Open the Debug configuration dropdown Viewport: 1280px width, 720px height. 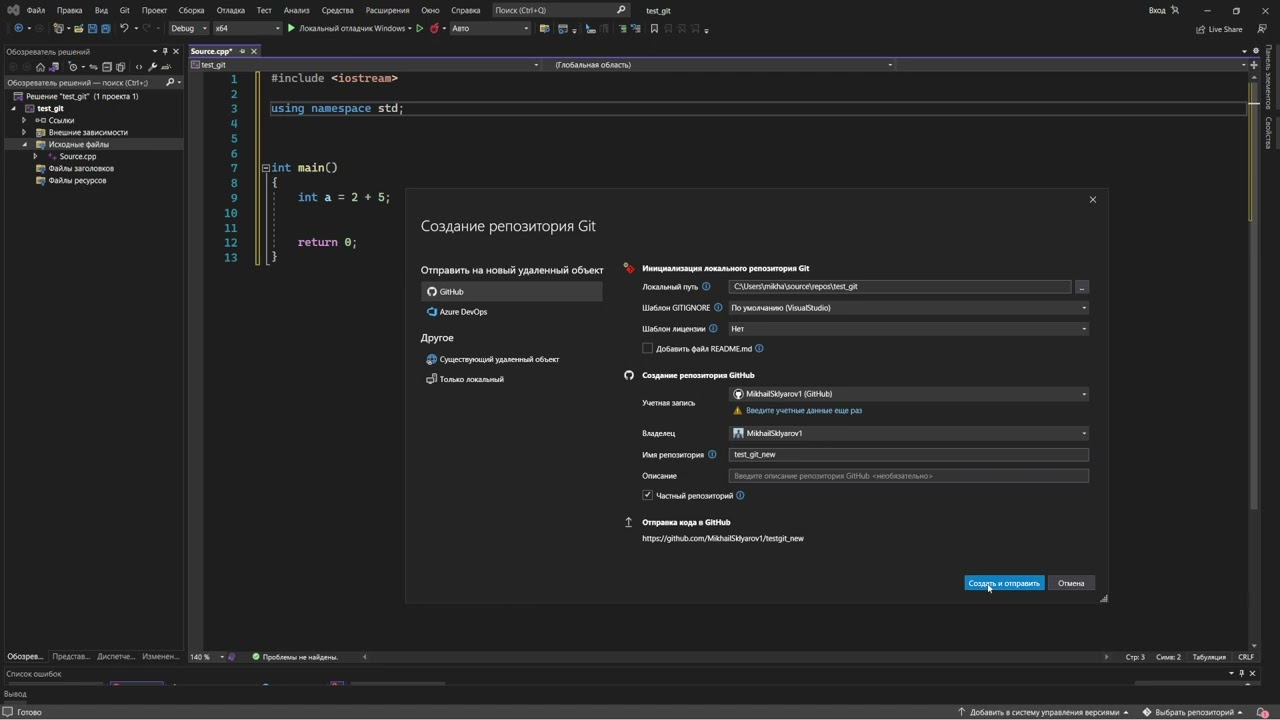coord(188,28)
